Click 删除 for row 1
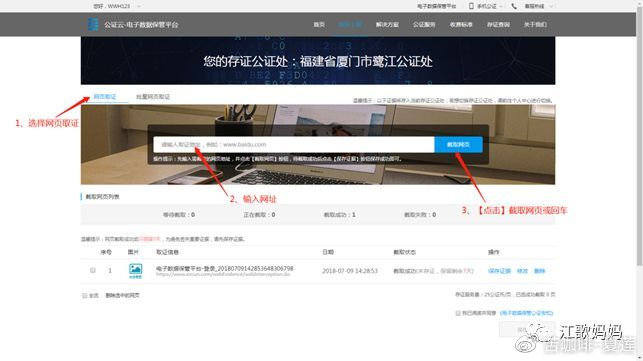Screen dimensions: 643x361 click(539, 271)
